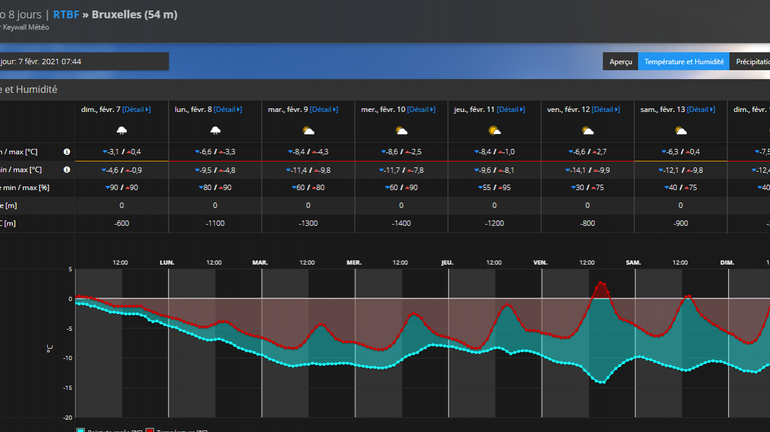Select the Température et Humidité tab
770x432 pixels.
[x=683, y=62]
